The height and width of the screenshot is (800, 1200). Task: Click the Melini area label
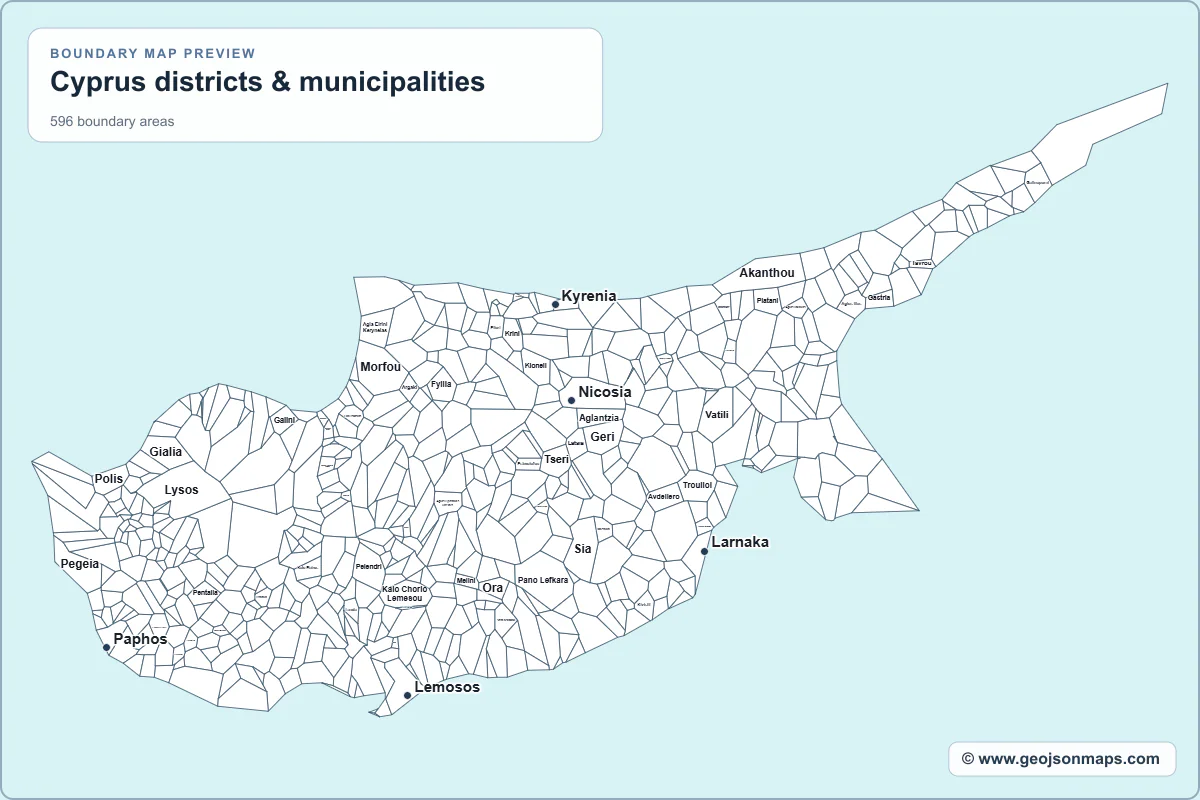click(466, 581)
